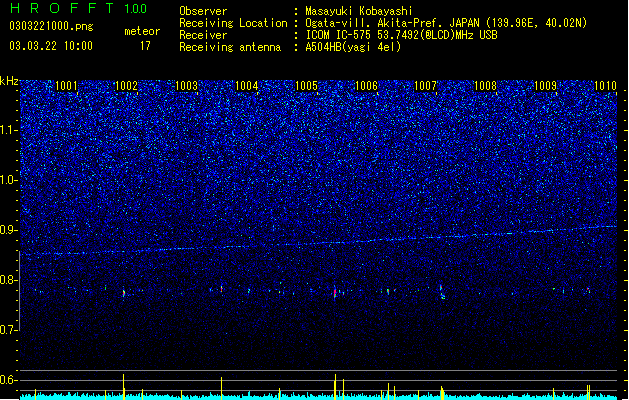Select time marker 1007 on the time axis

click(425, 86)
